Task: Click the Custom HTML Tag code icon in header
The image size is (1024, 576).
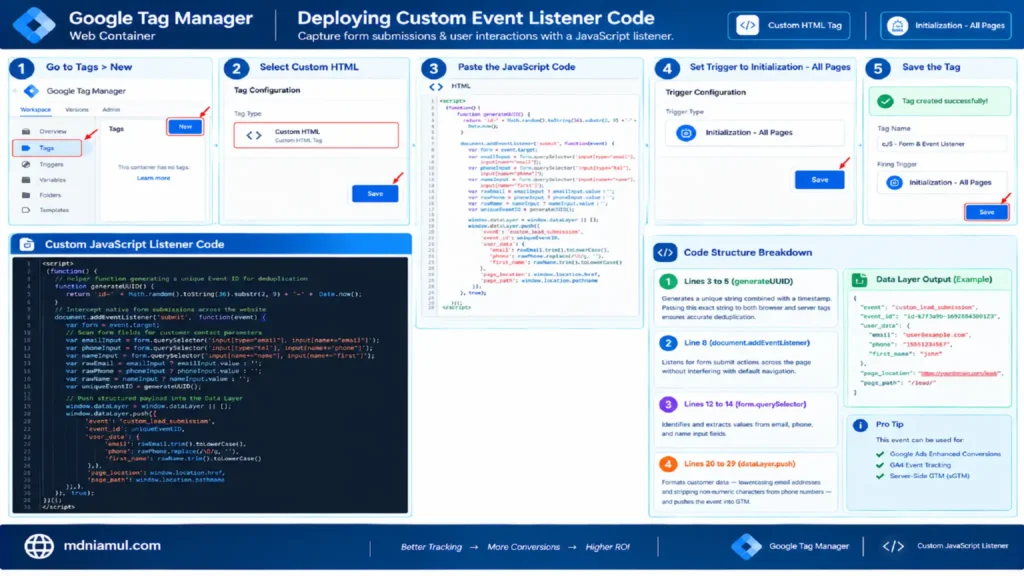Action: point(747,25)
